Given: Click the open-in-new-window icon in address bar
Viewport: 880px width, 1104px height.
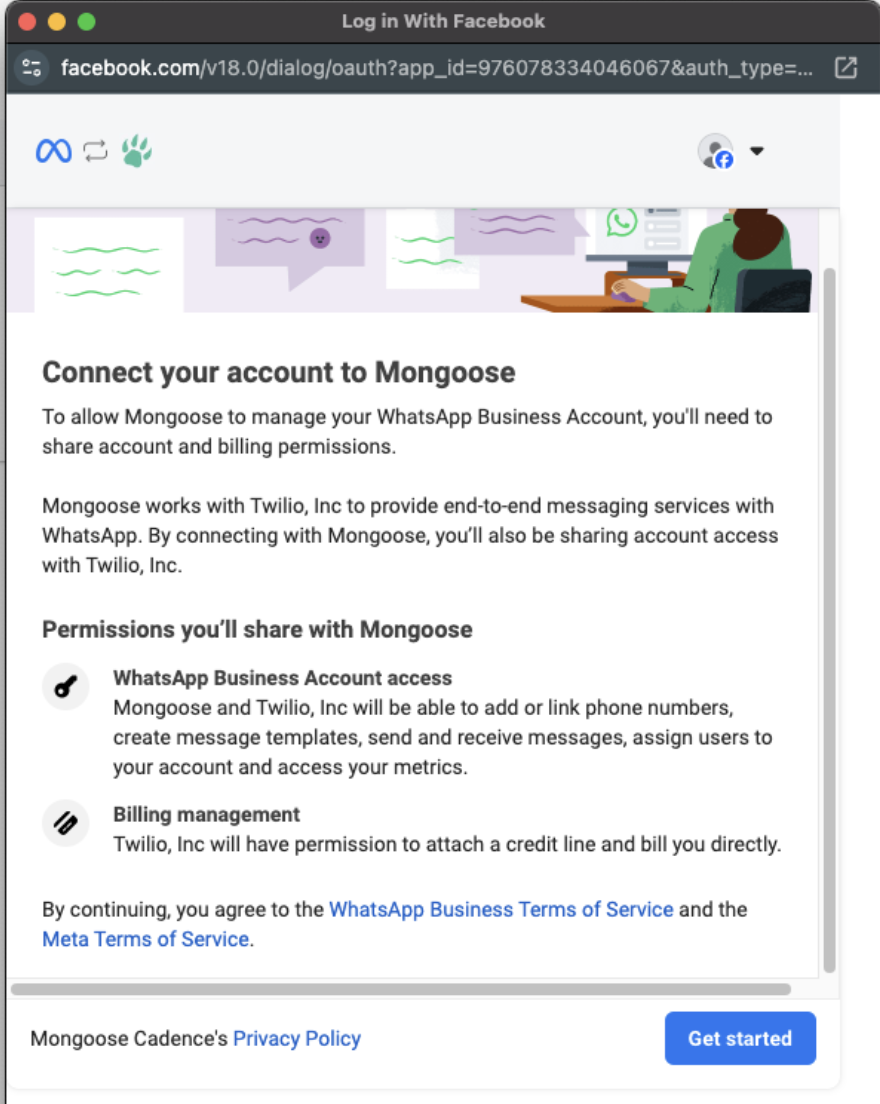Looking at the screenshot, I should 846,68.
